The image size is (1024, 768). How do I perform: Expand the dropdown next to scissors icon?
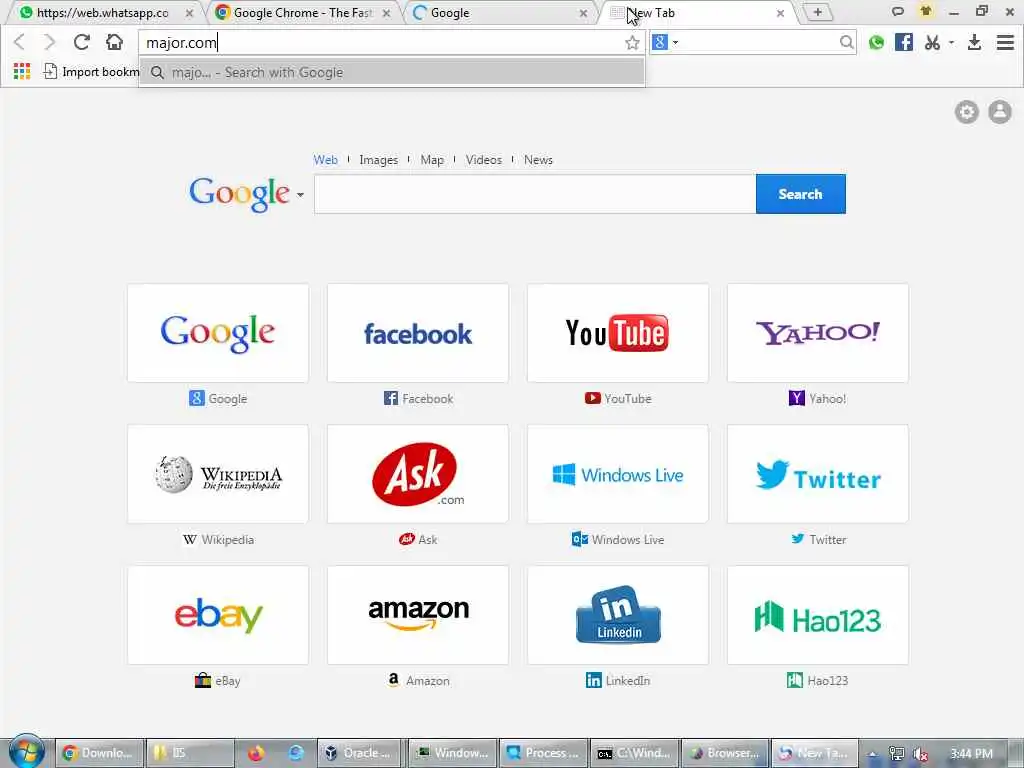[952, 42]
